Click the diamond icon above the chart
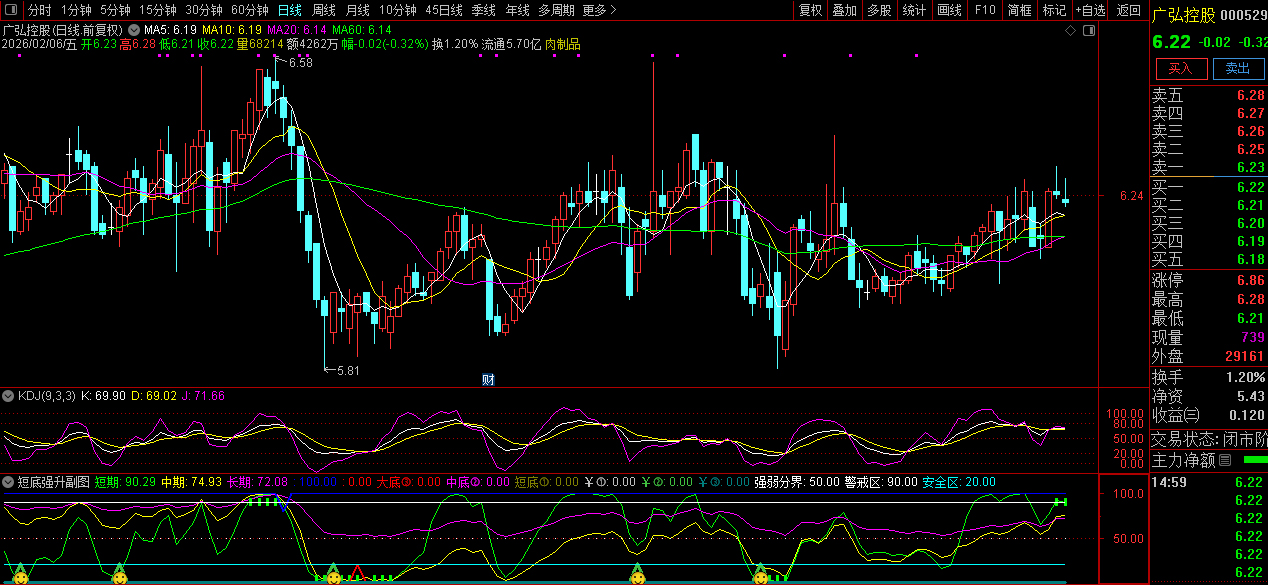1268x585 pixels. pos(1071,31)
